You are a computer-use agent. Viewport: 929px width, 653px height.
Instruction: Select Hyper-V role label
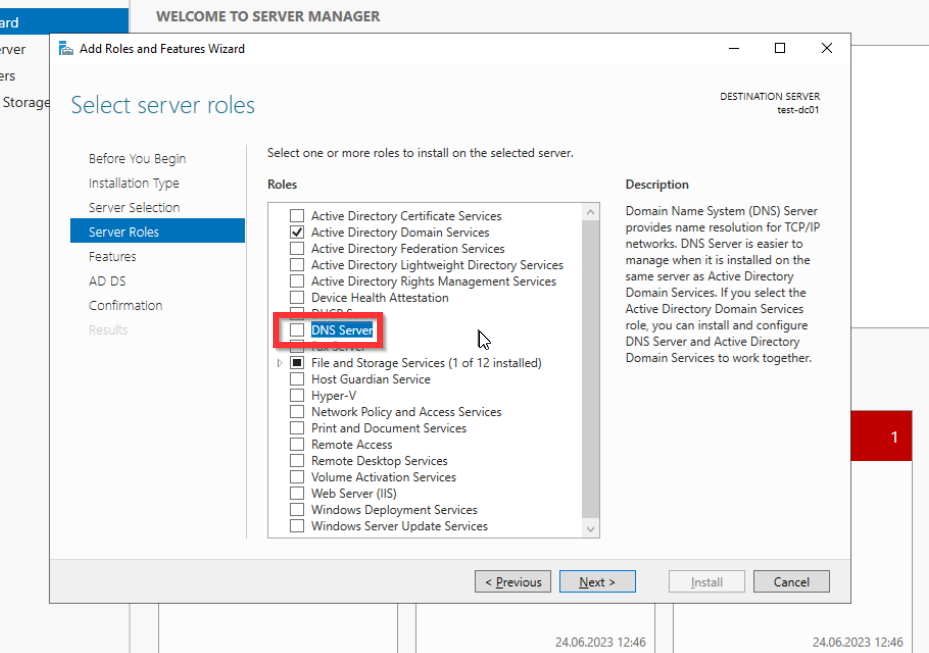(334, 395)
